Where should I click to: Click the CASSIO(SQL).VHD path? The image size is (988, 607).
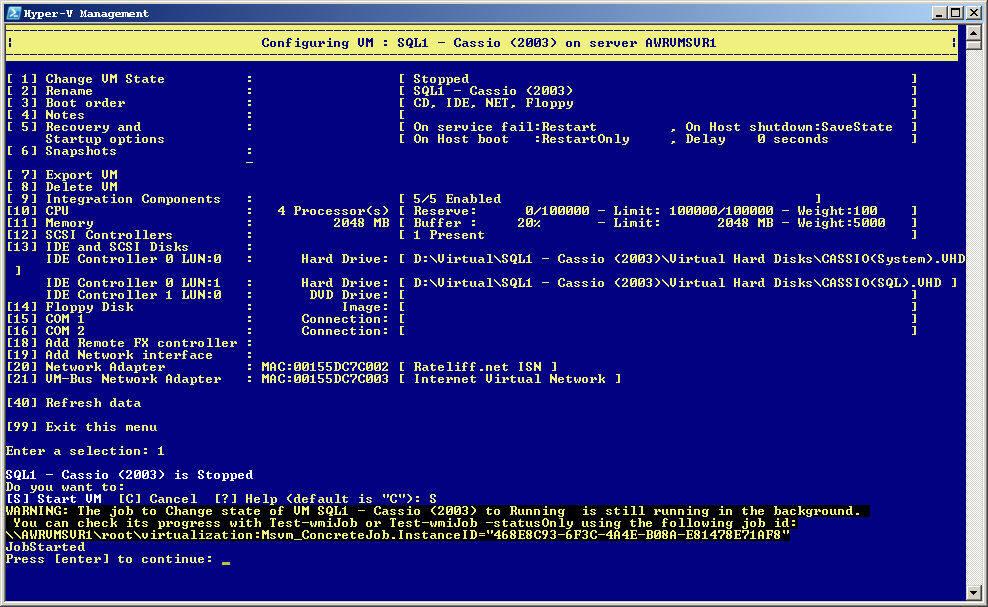tap(677, 282)
